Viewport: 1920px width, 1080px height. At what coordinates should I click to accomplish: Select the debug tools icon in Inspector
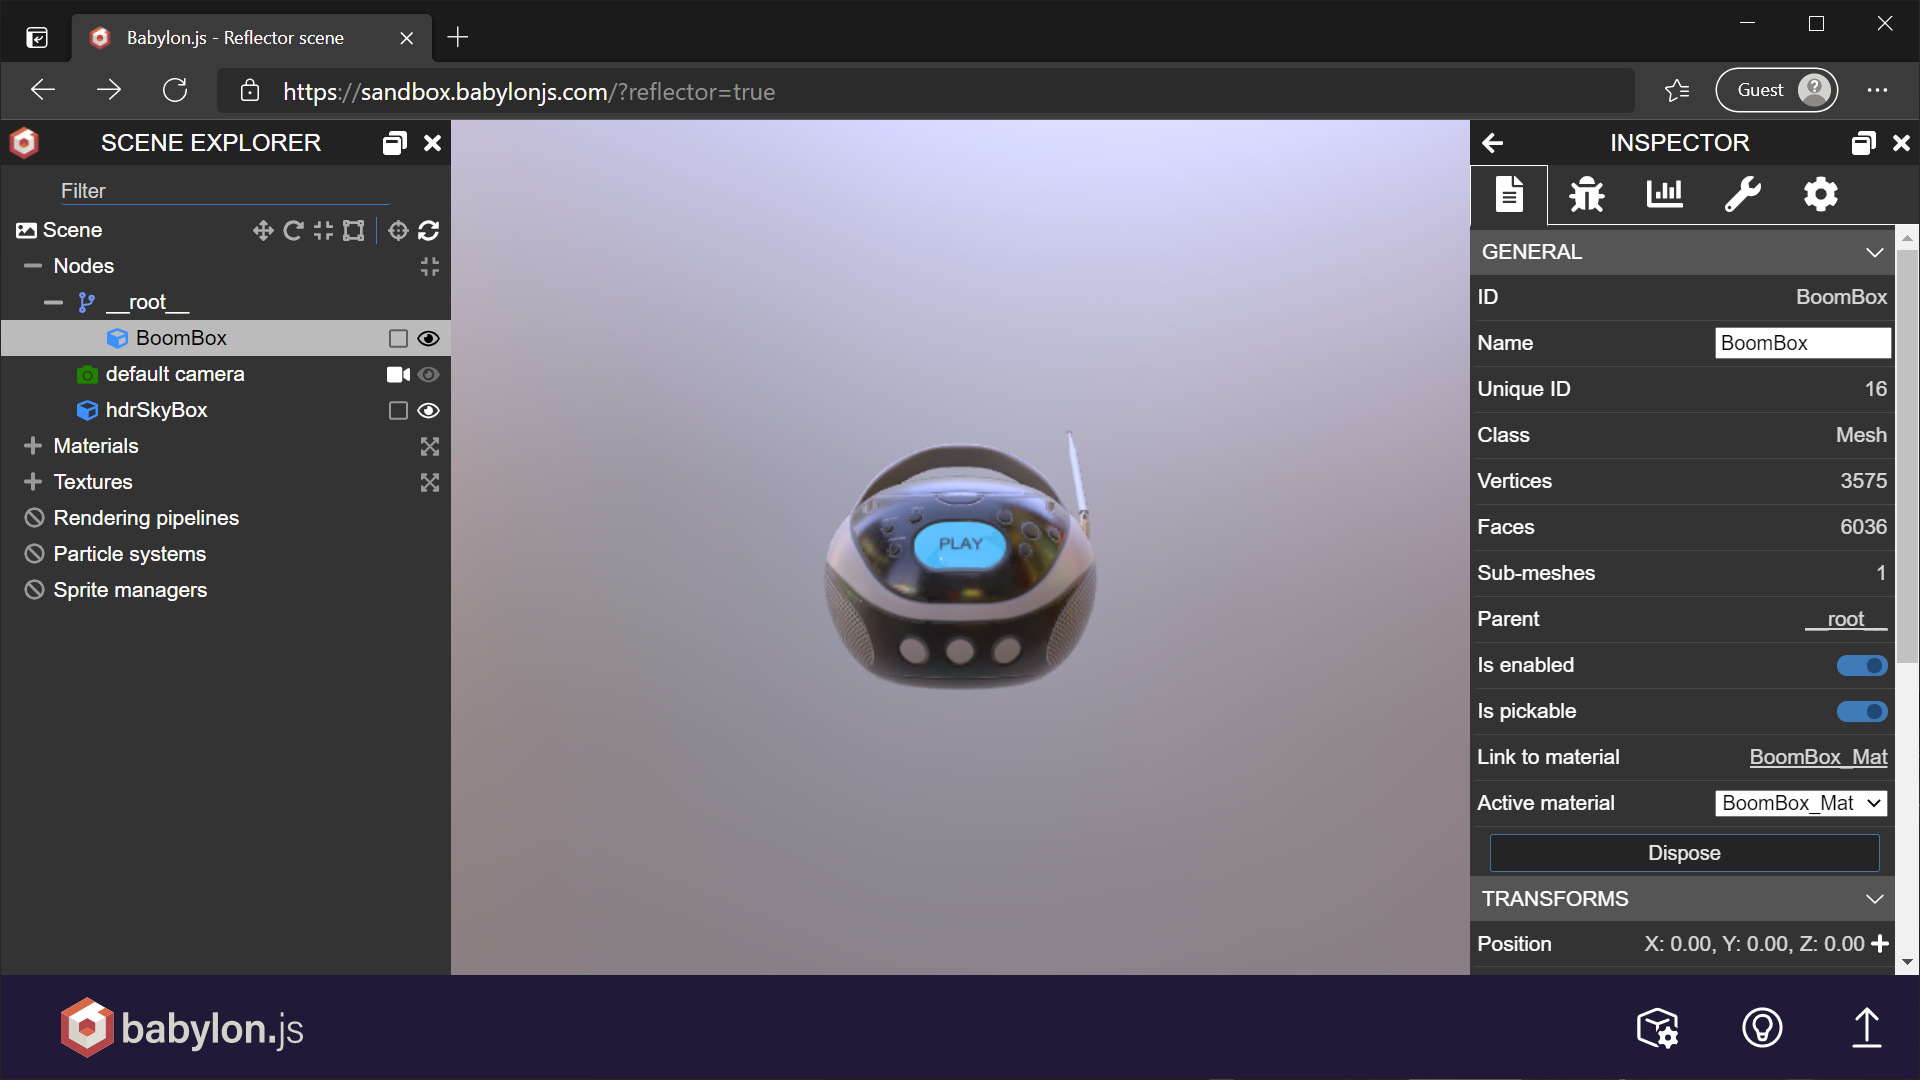click(1588, 195)
